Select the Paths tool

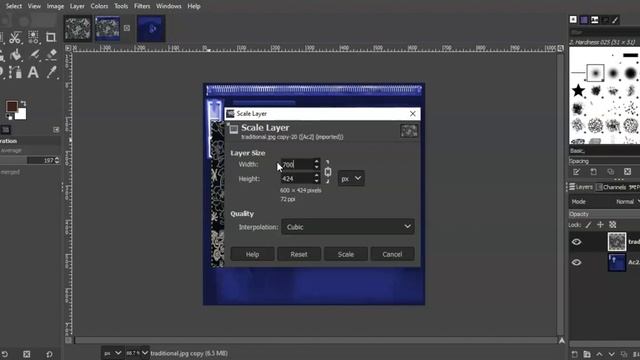(x=16, y=72)
